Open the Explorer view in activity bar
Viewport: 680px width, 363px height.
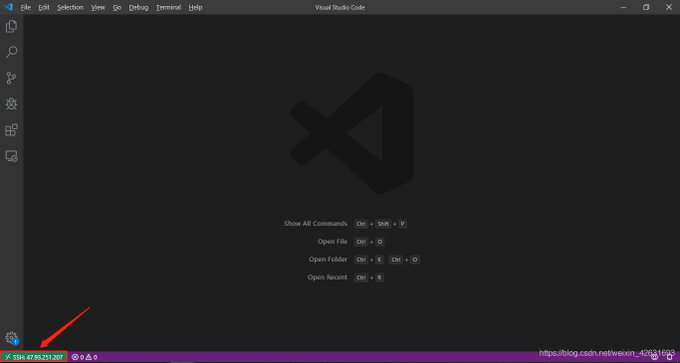[x=11, y=27]
